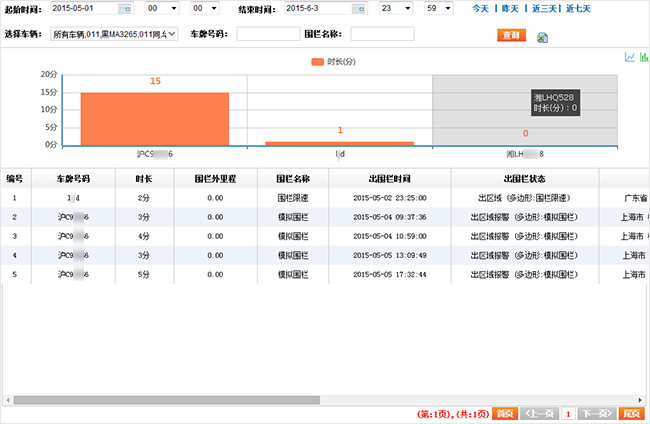This screenshot has width=650, height=424.
Task: Click the horizontal scrollbar thumb
Action: [x=167, y=400]
